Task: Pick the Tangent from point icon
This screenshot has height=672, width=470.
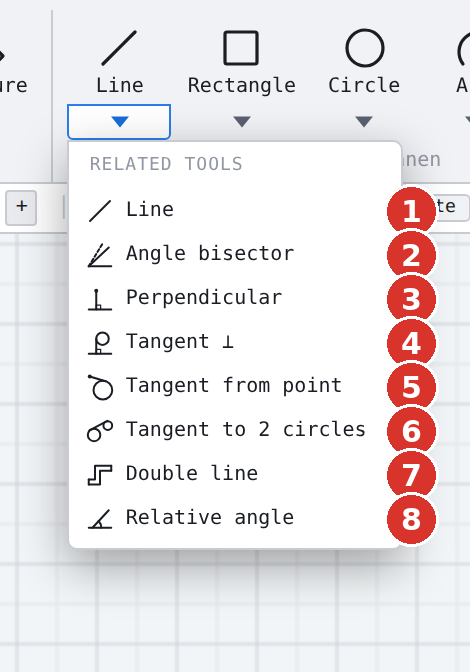Action: coord(100,387)
